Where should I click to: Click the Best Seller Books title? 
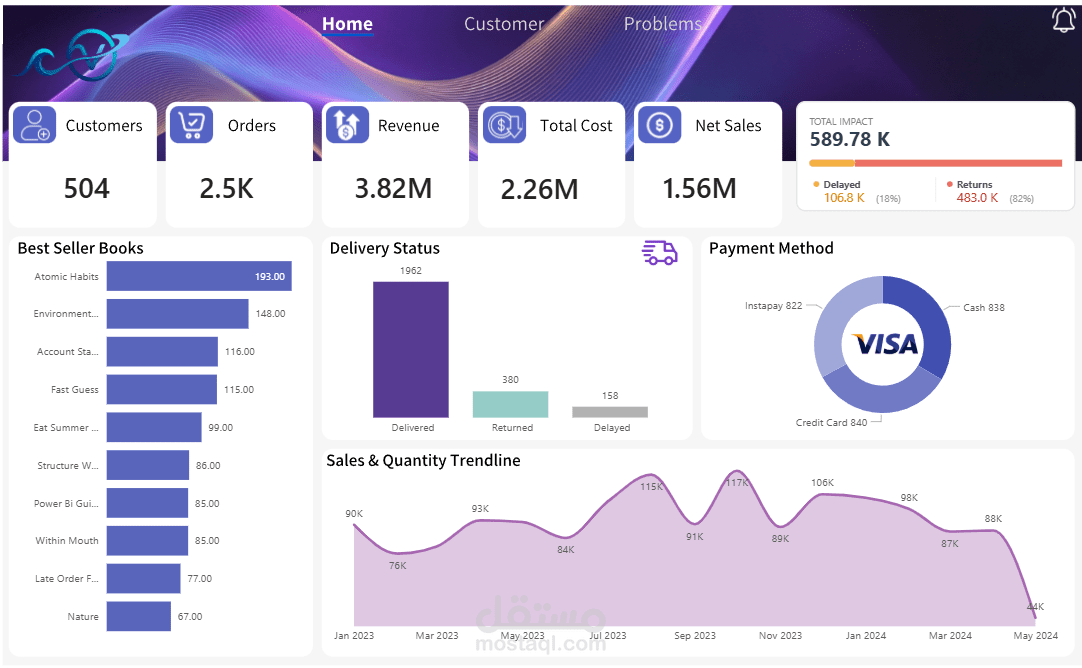pyautogui.click(x=81, y=248)
